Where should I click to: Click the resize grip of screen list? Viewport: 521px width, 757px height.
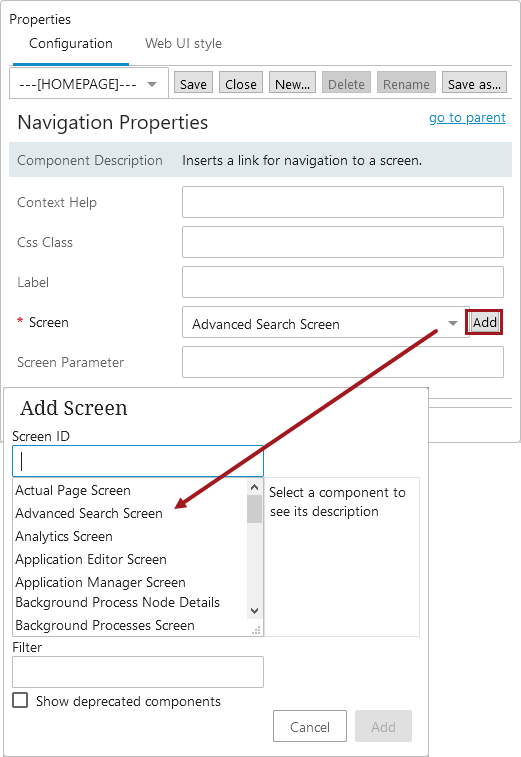[256, 630]
